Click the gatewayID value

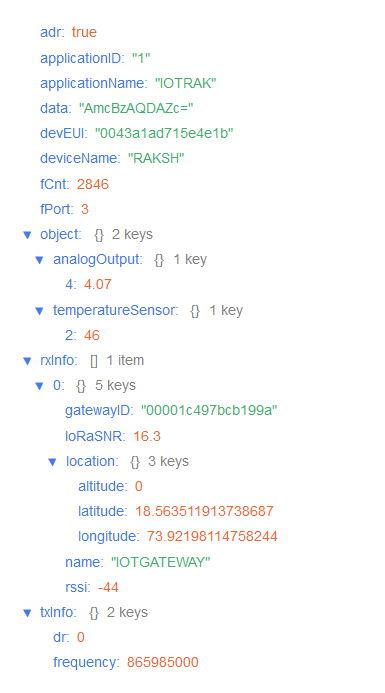tap(209, 411)
